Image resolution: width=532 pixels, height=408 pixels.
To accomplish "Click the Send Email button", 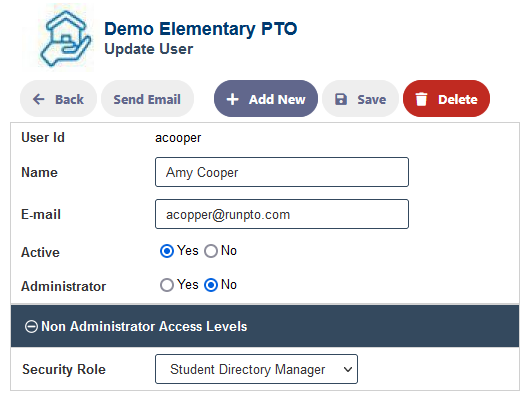I will [x=147, y=99].
